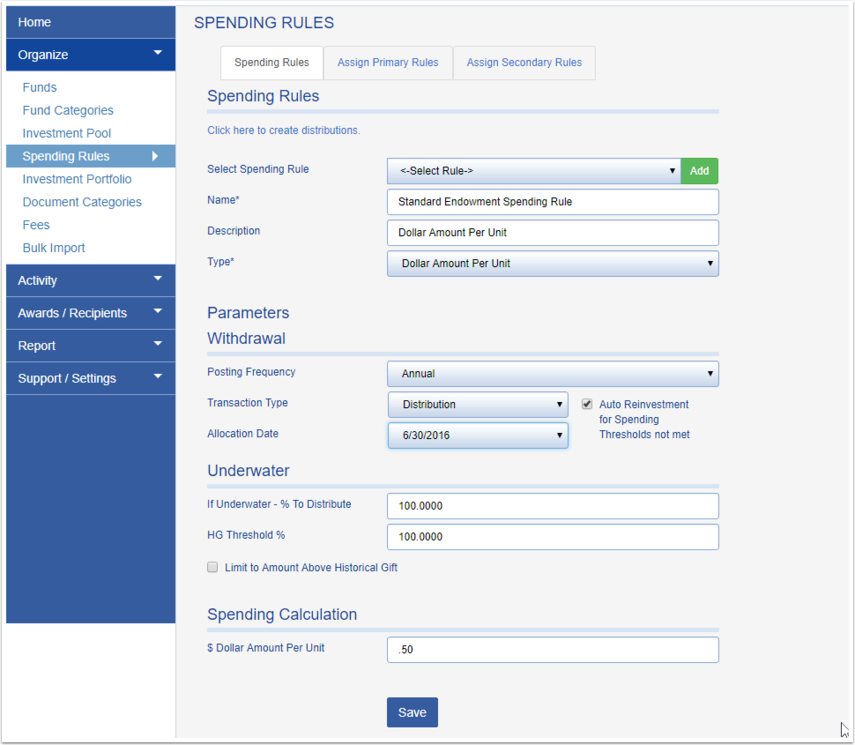
Task: Open the Transaction Type dropdown
Action: coord(478,405)
